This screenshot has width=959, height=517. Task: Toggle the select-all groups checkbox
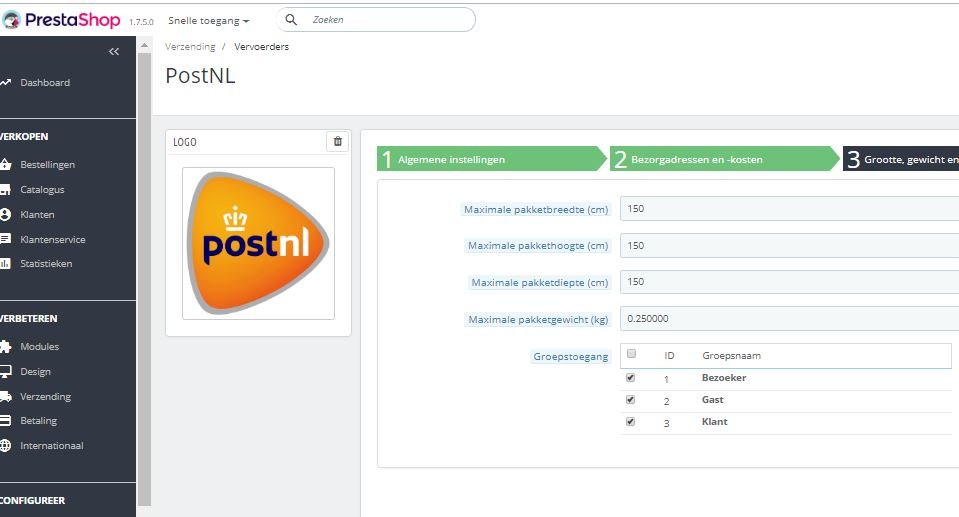[631, 354]
